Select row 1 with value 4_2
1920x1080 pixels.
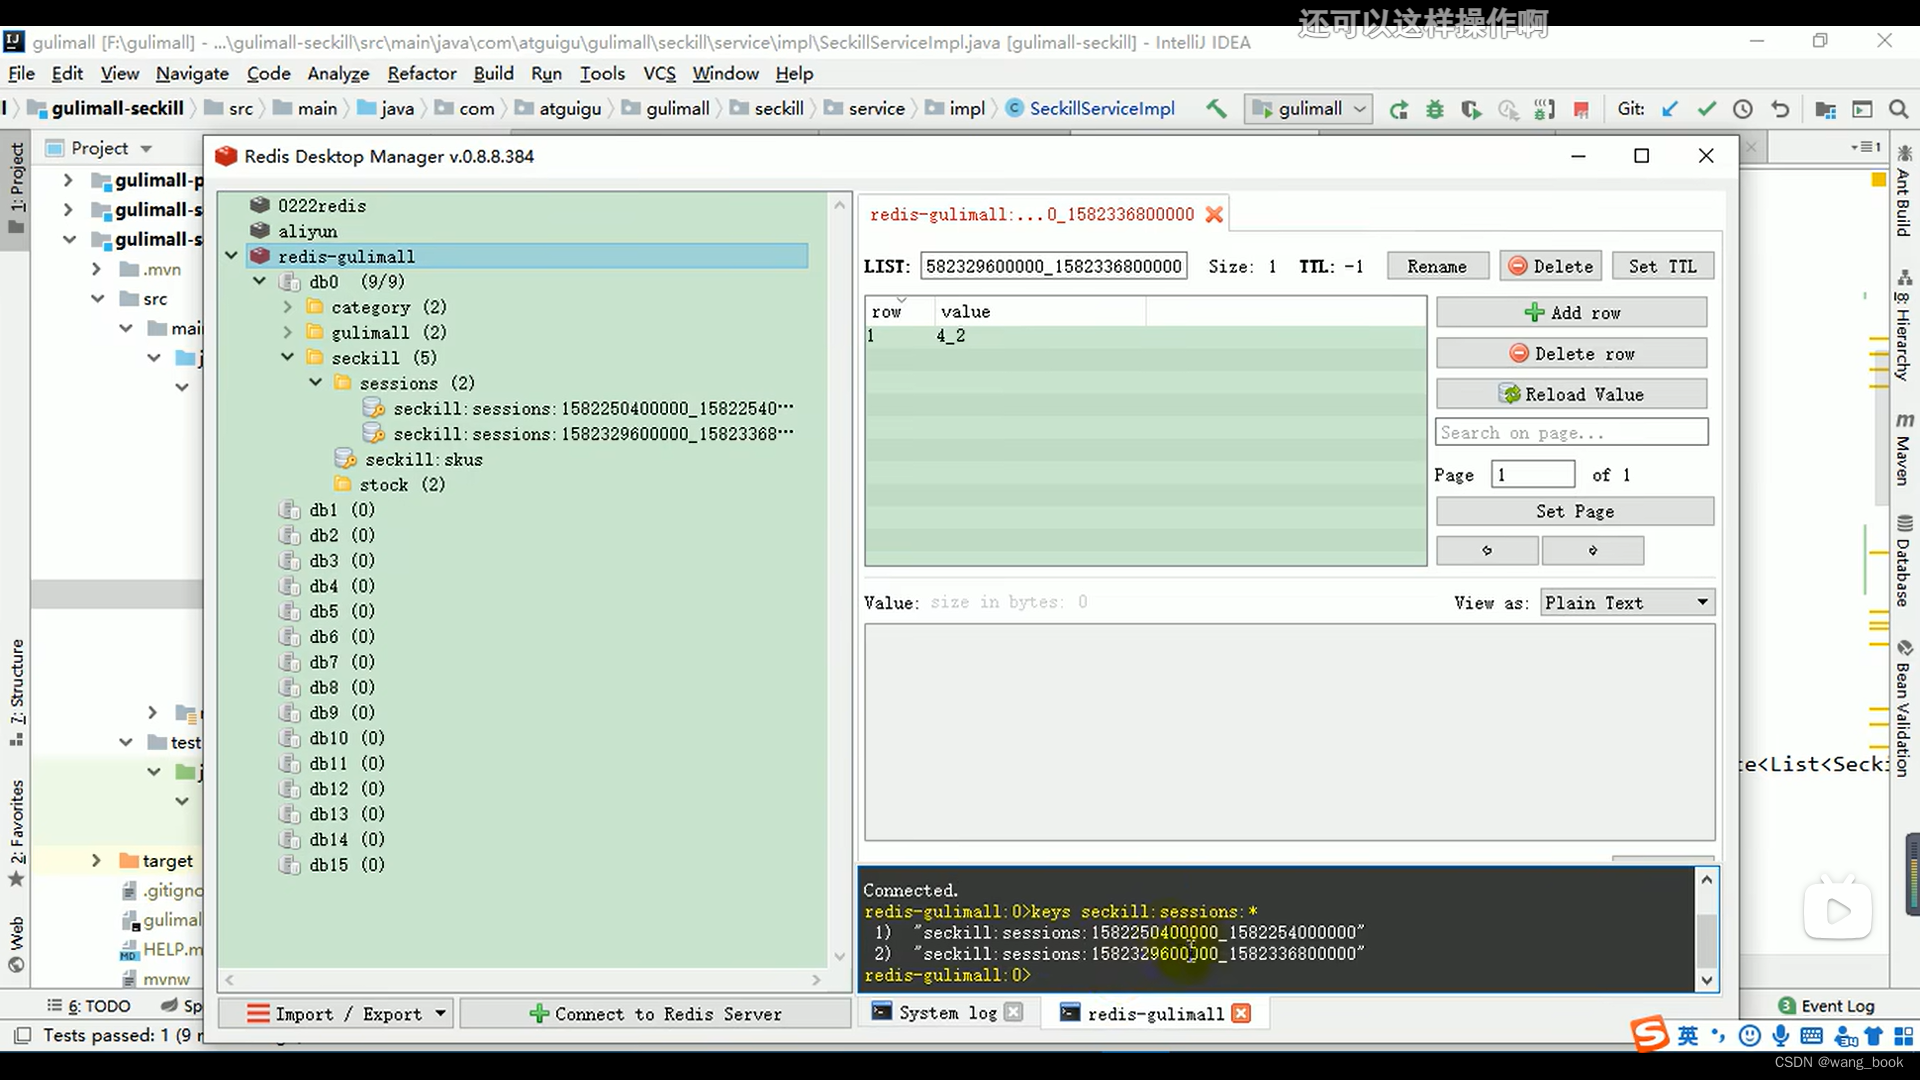[x=1145, y=336]
